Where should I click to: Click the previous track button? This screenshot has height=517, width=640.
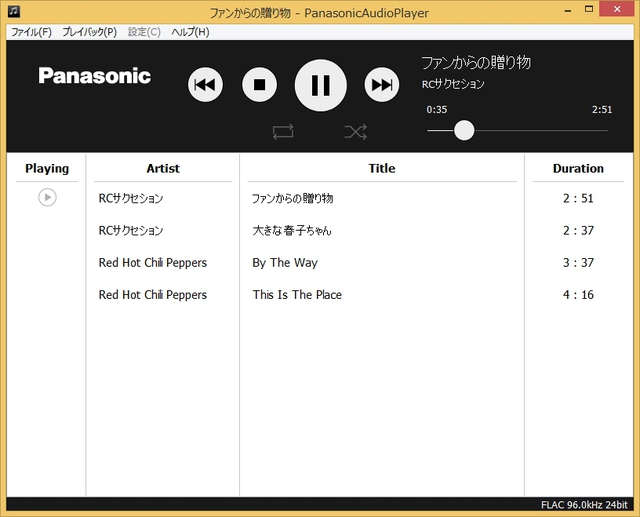coord(205,85)
